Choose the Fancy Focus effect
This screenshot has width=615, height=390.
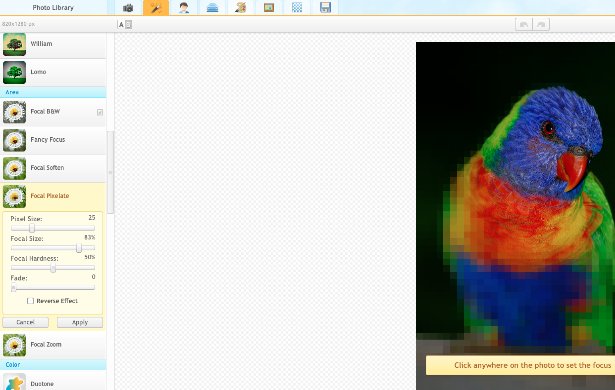[53, 140]
